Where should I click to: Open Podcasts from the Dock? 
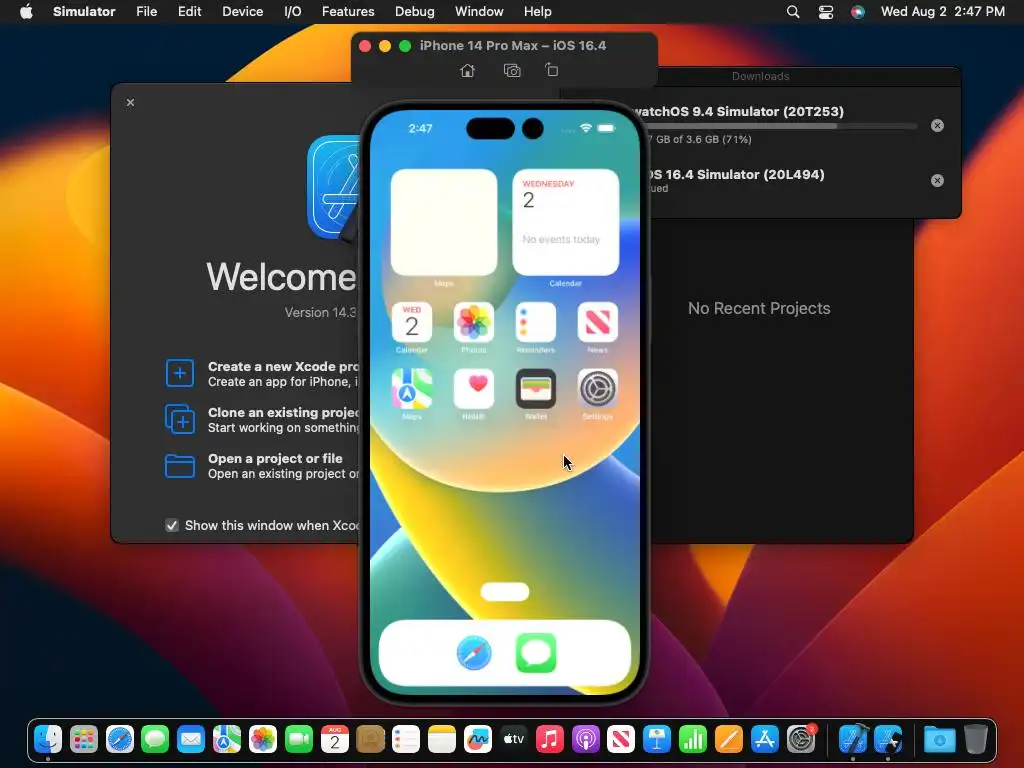585,739
